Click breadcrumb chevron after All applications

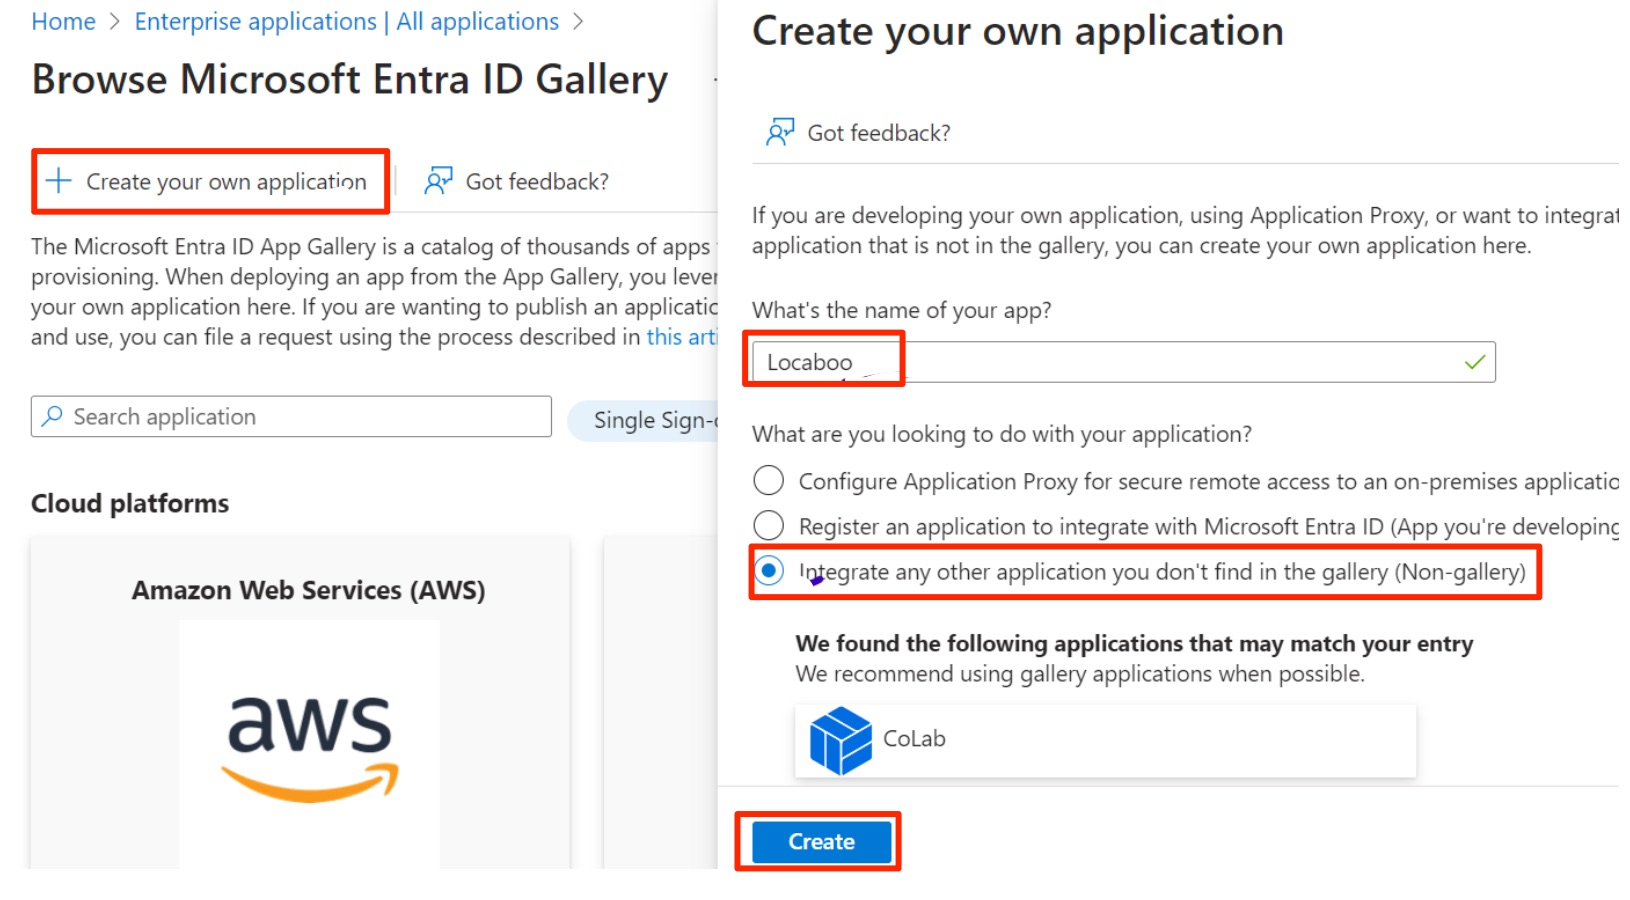coord(578,21)
